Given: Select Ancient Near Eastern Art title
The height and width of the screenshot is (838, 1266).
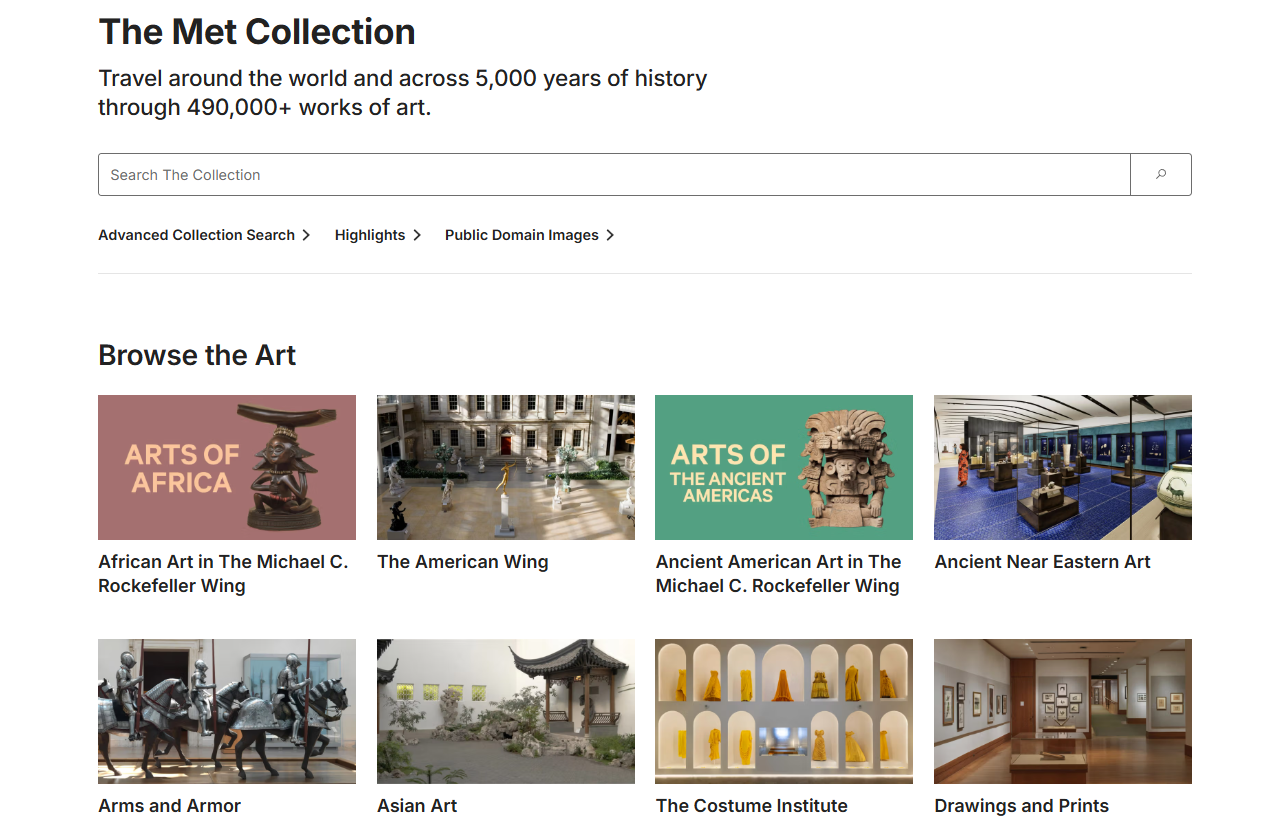Looking at the screenshot, I should (1043, 562).
